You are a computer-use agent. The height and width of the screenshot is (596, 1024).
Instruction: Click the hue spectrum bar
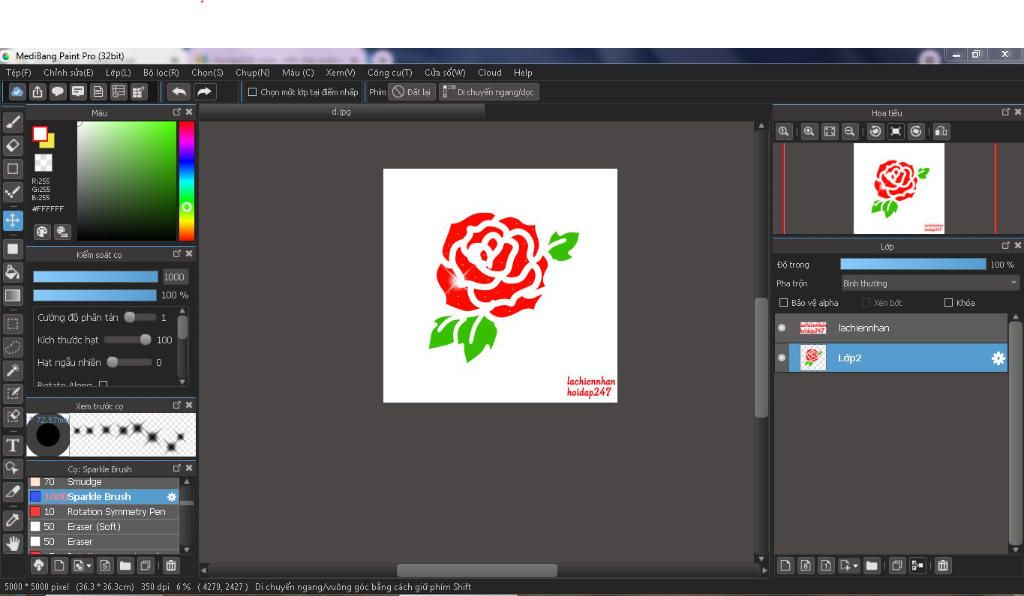pyautogui.click(x=186, y=181)
